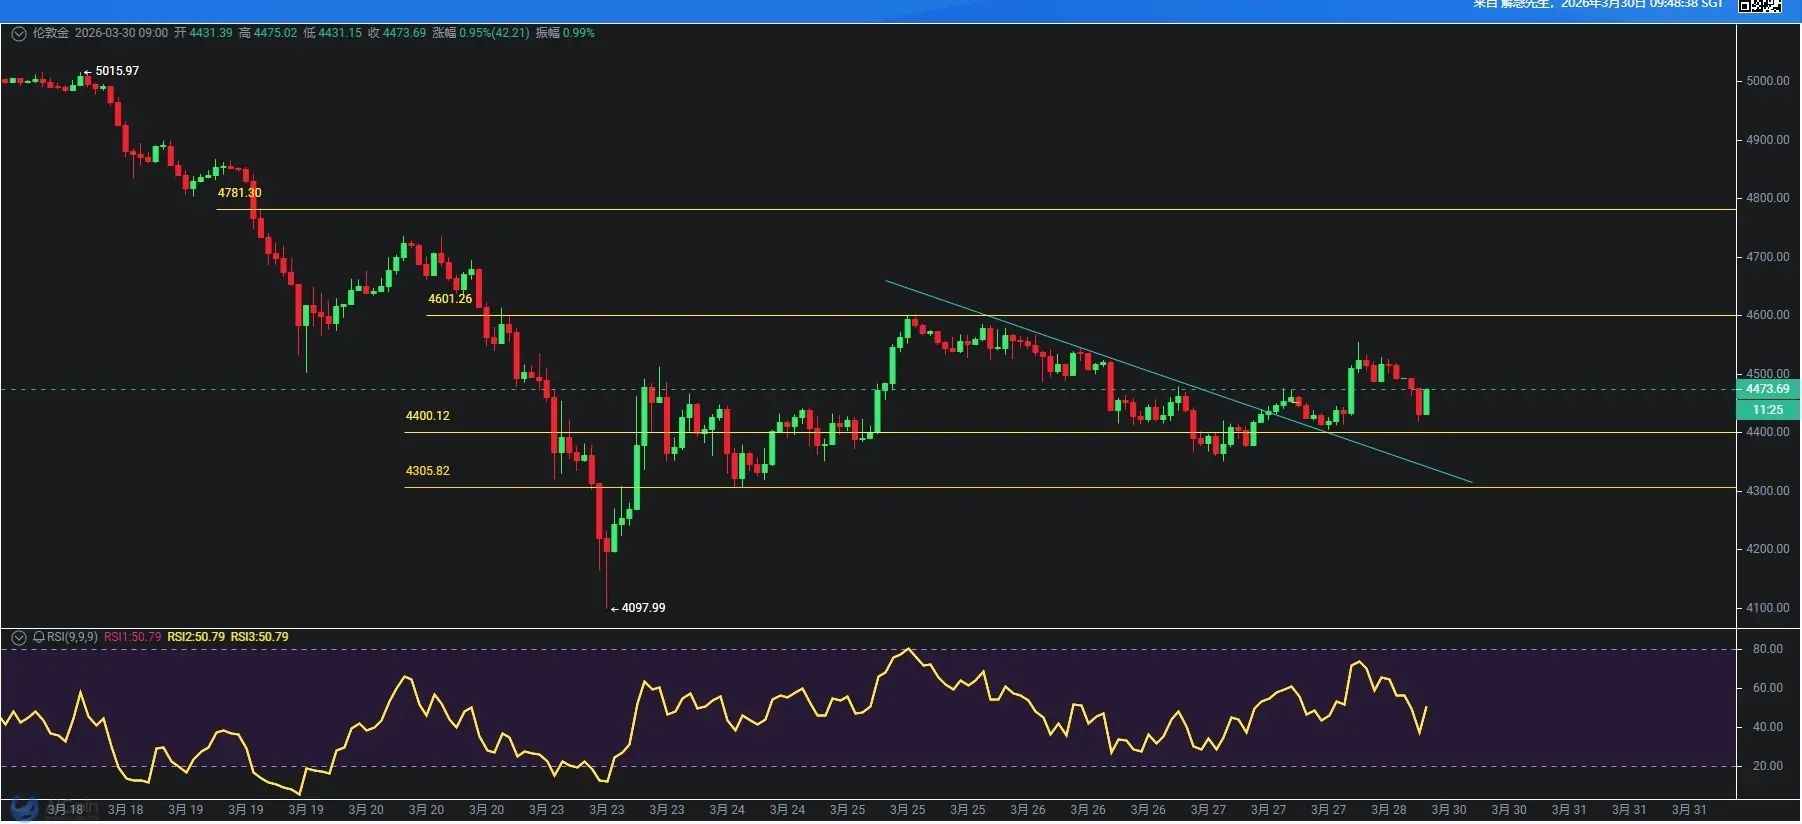
Task: Click the 40.00 RSI axis label
Action: [1768, 727]
